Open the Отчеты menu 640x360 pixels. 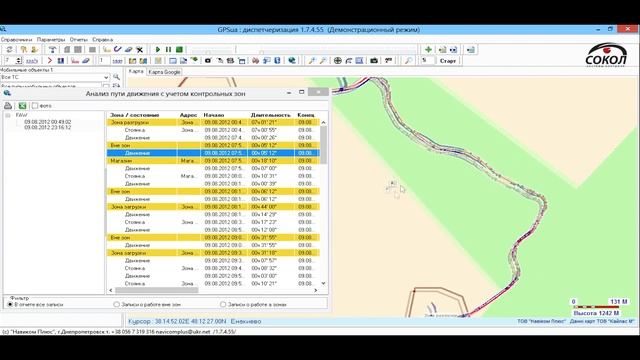pyautogui.click(x=78, y=40)
